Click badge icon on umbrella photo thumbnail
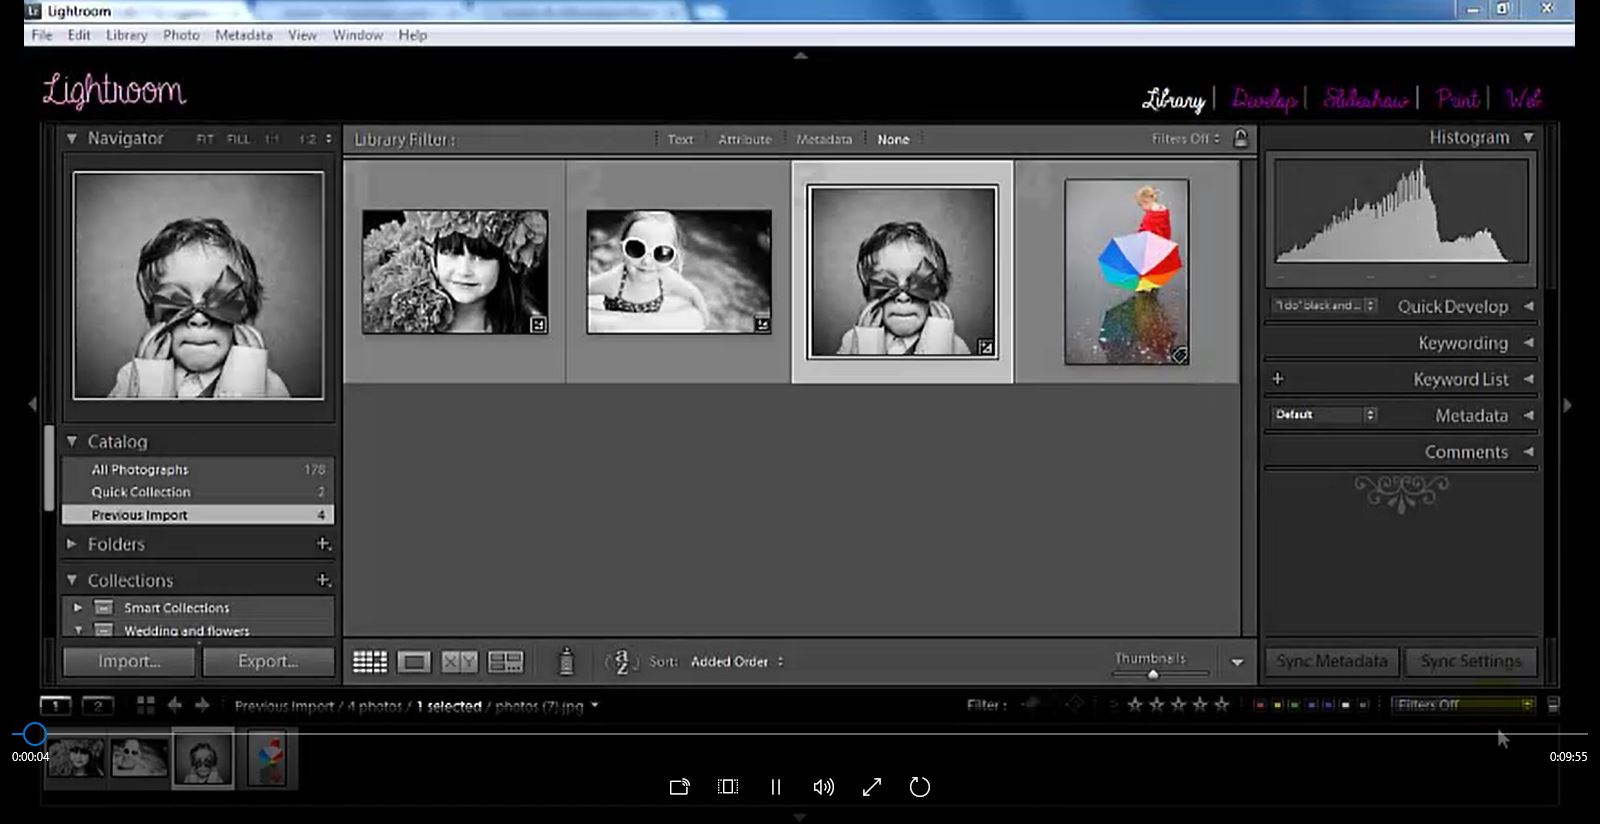This screenshot has height=824, width=1600. [x=1179, y=355]
